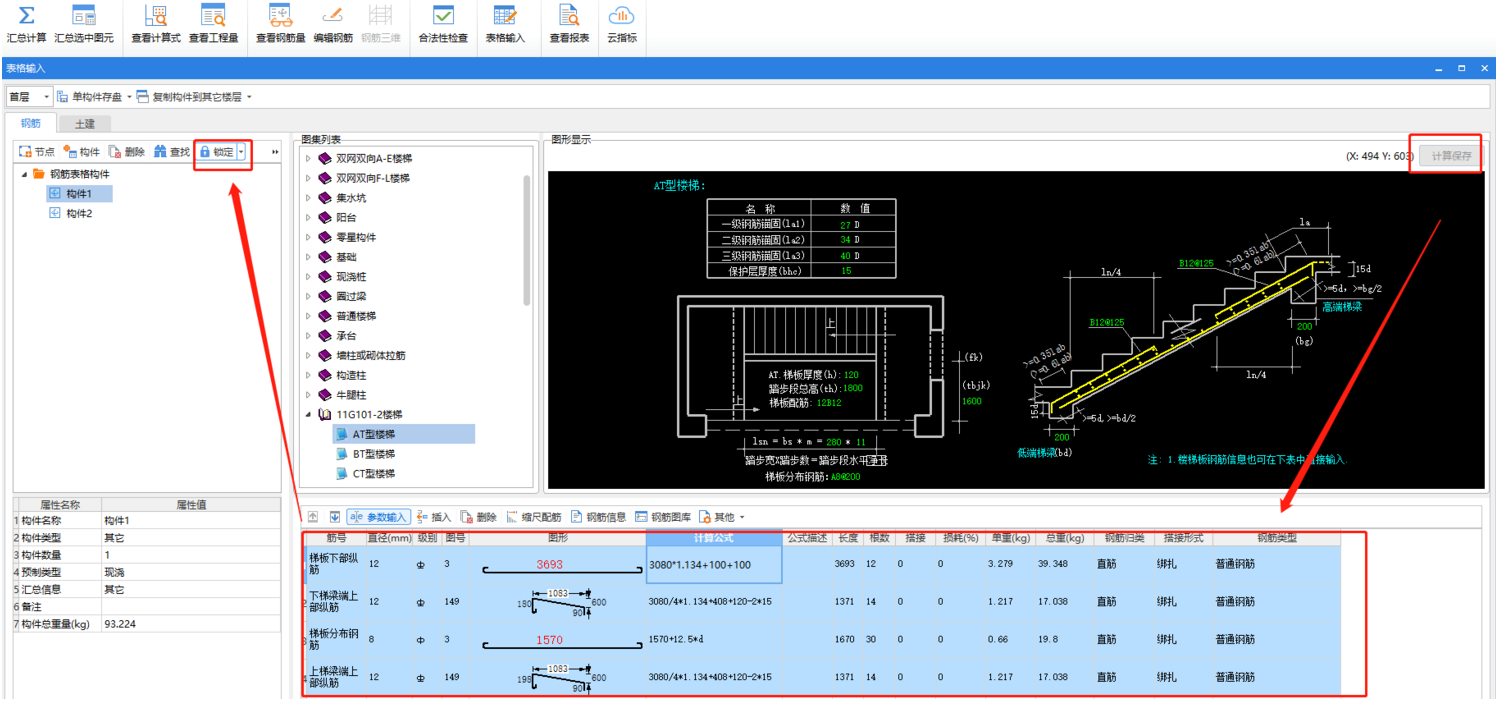Click move-row-down arrow in rebar toolbar
Image resolution: width=1496 pixels, height=710 pixels.
point(335,517)
